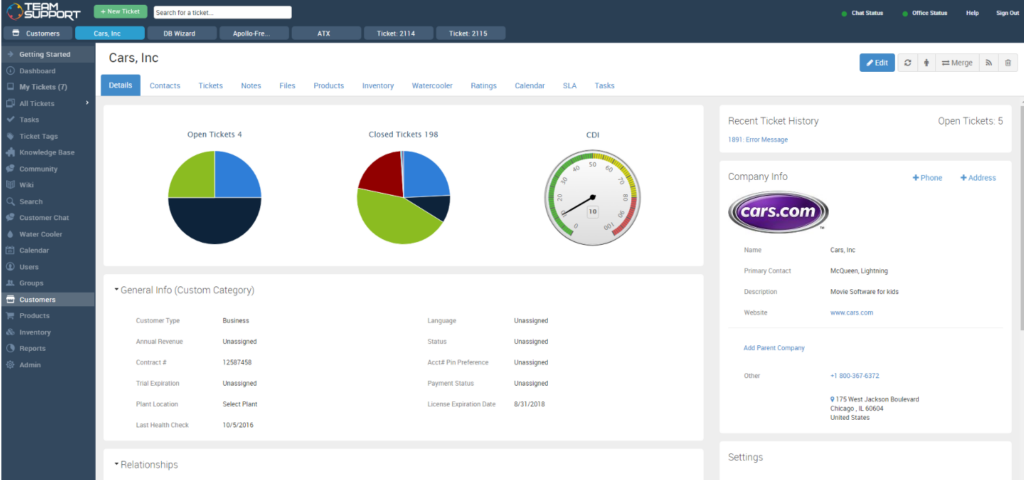Click the Tasks checkmark icon in sidebar
The height and width of the screenshot is (480, 1024).
[x=10, y=120]
